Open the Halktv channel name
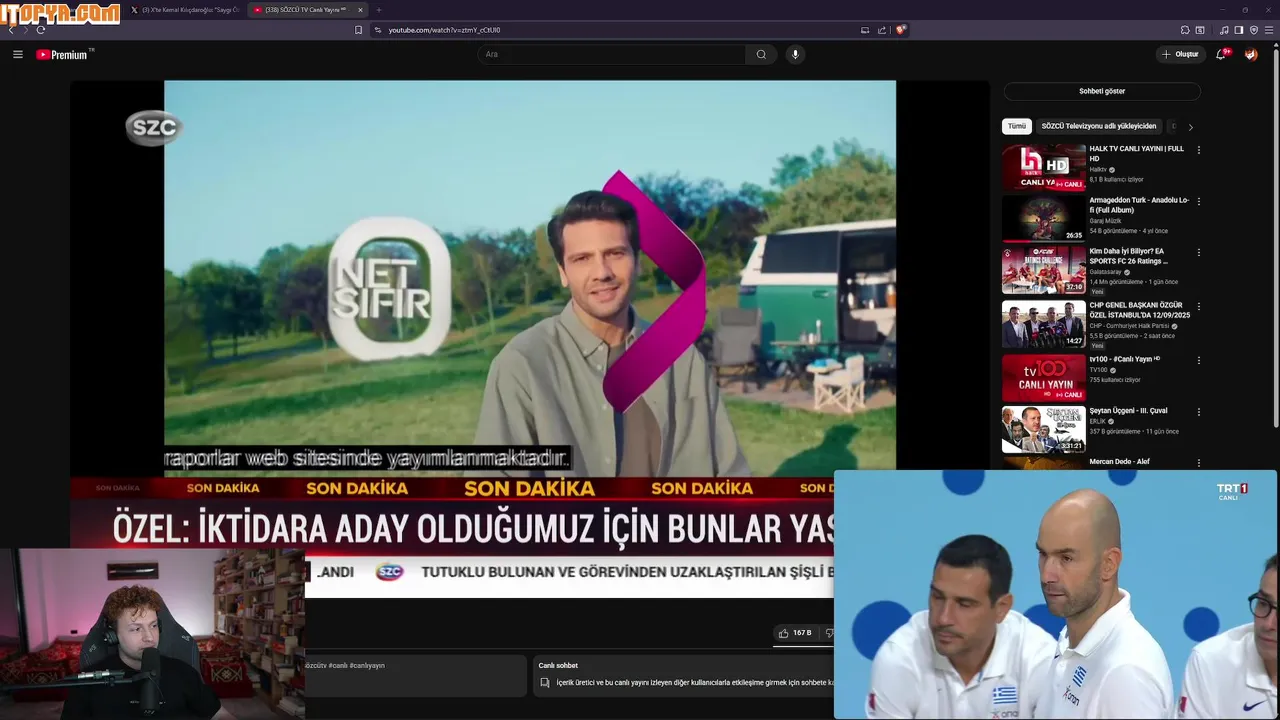The width and height of the screenshot is (1280, 720). point(1098,170)
